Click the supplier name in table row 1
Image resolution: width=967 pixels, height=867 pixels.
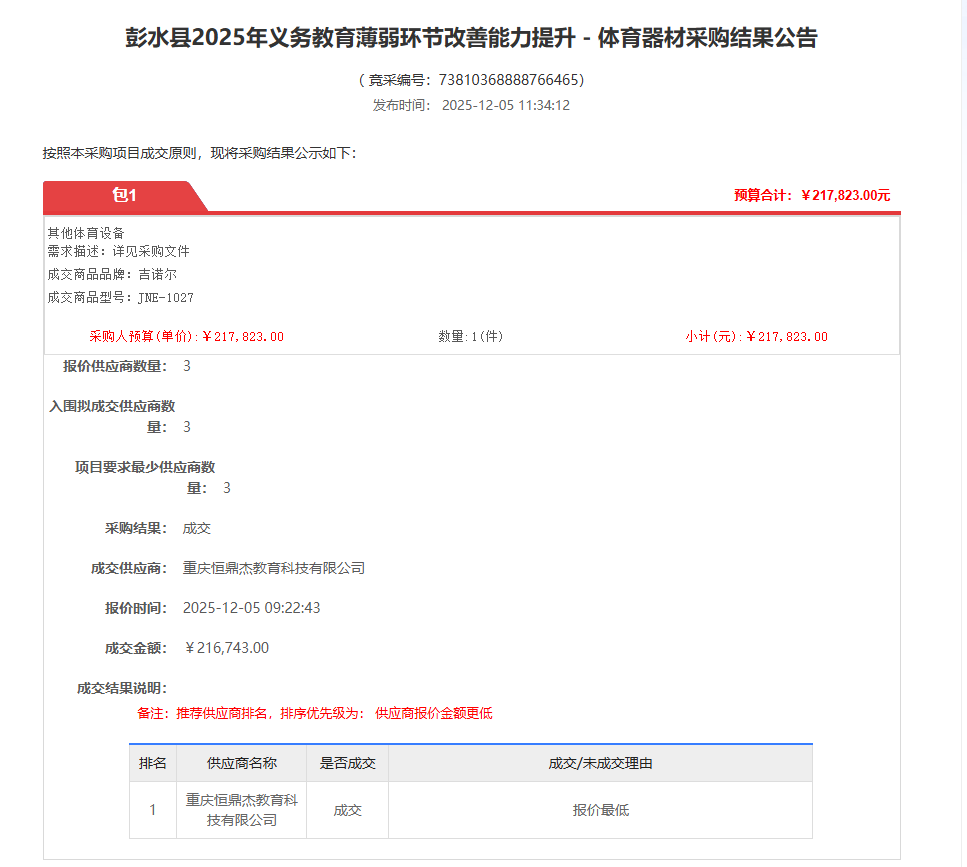coord(241,810)
